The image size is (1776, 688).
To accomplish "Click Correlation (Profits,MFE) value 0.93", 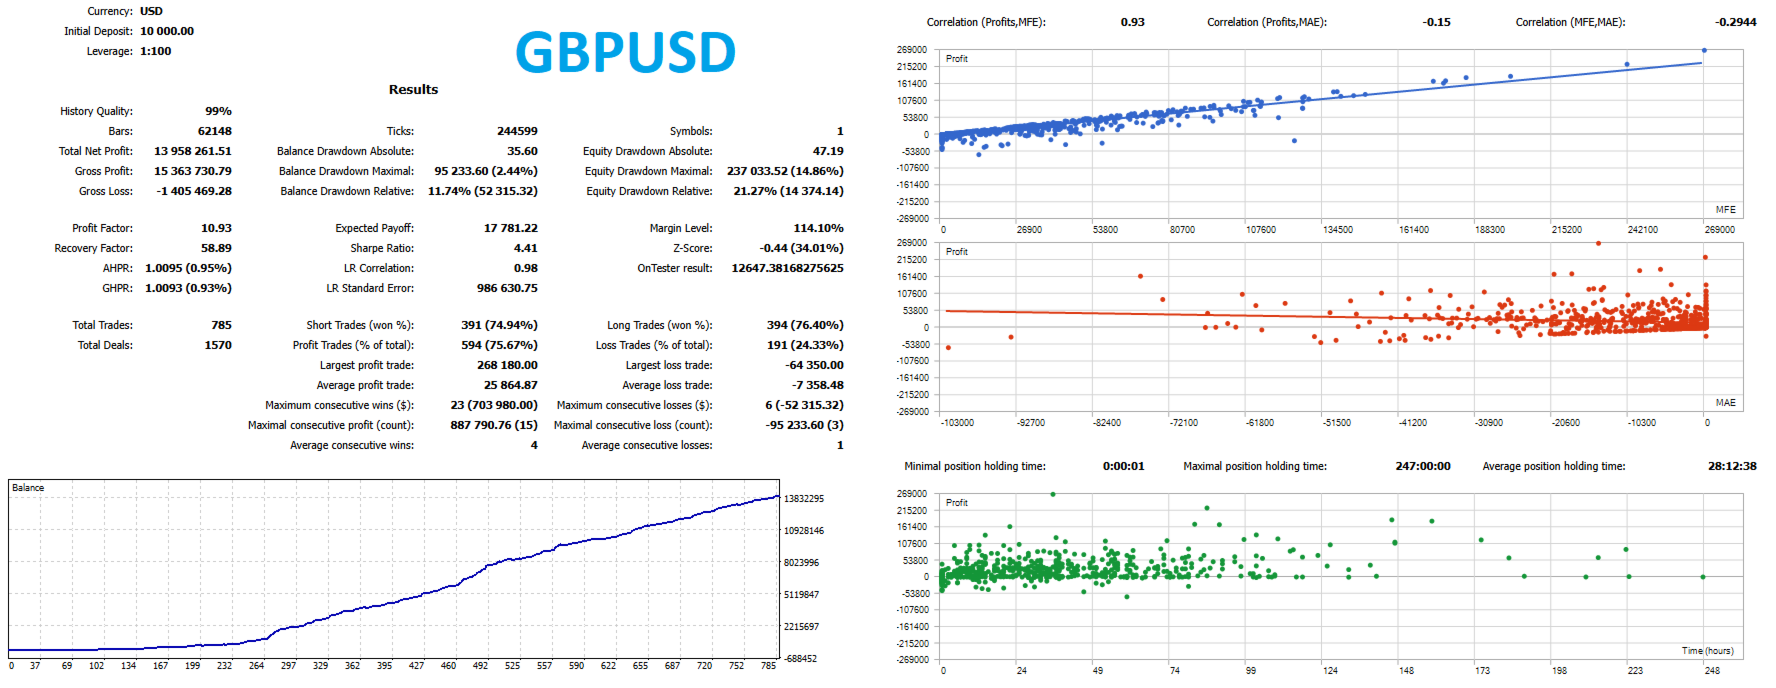I will tap(1132, 22).
